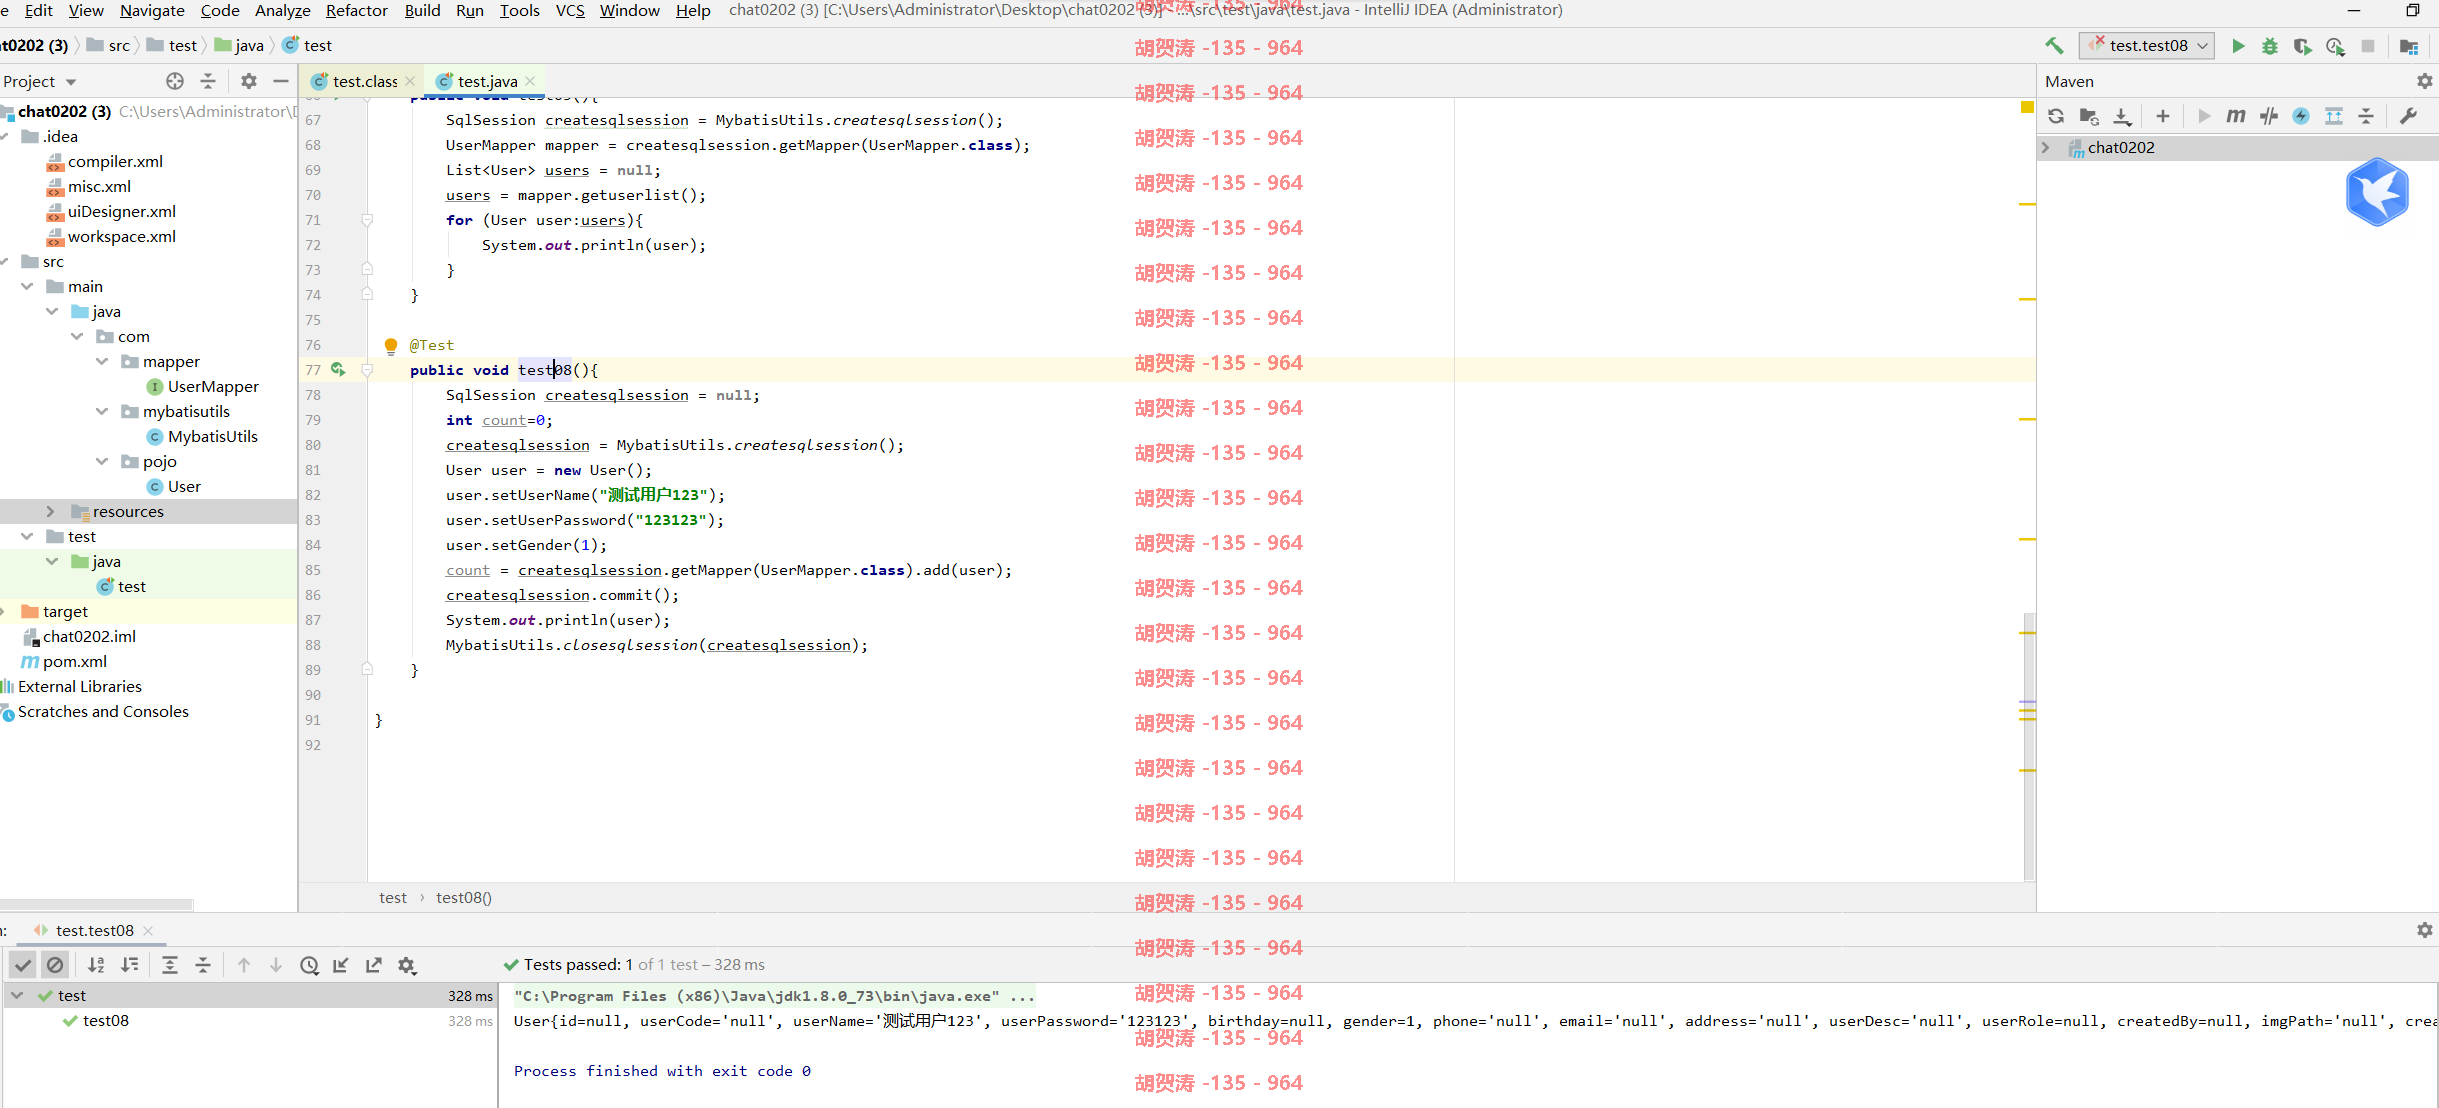Collapse the pojo package

tap(102, 461)
